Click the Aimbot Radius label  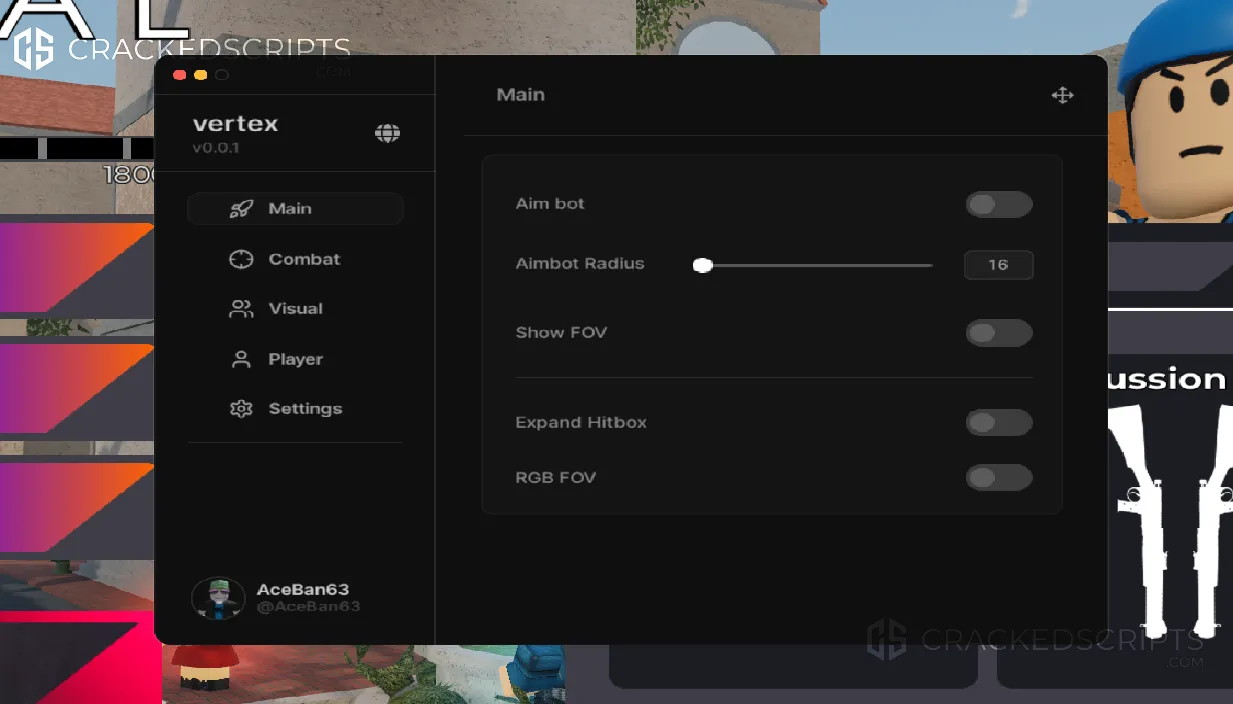point(580,264)
